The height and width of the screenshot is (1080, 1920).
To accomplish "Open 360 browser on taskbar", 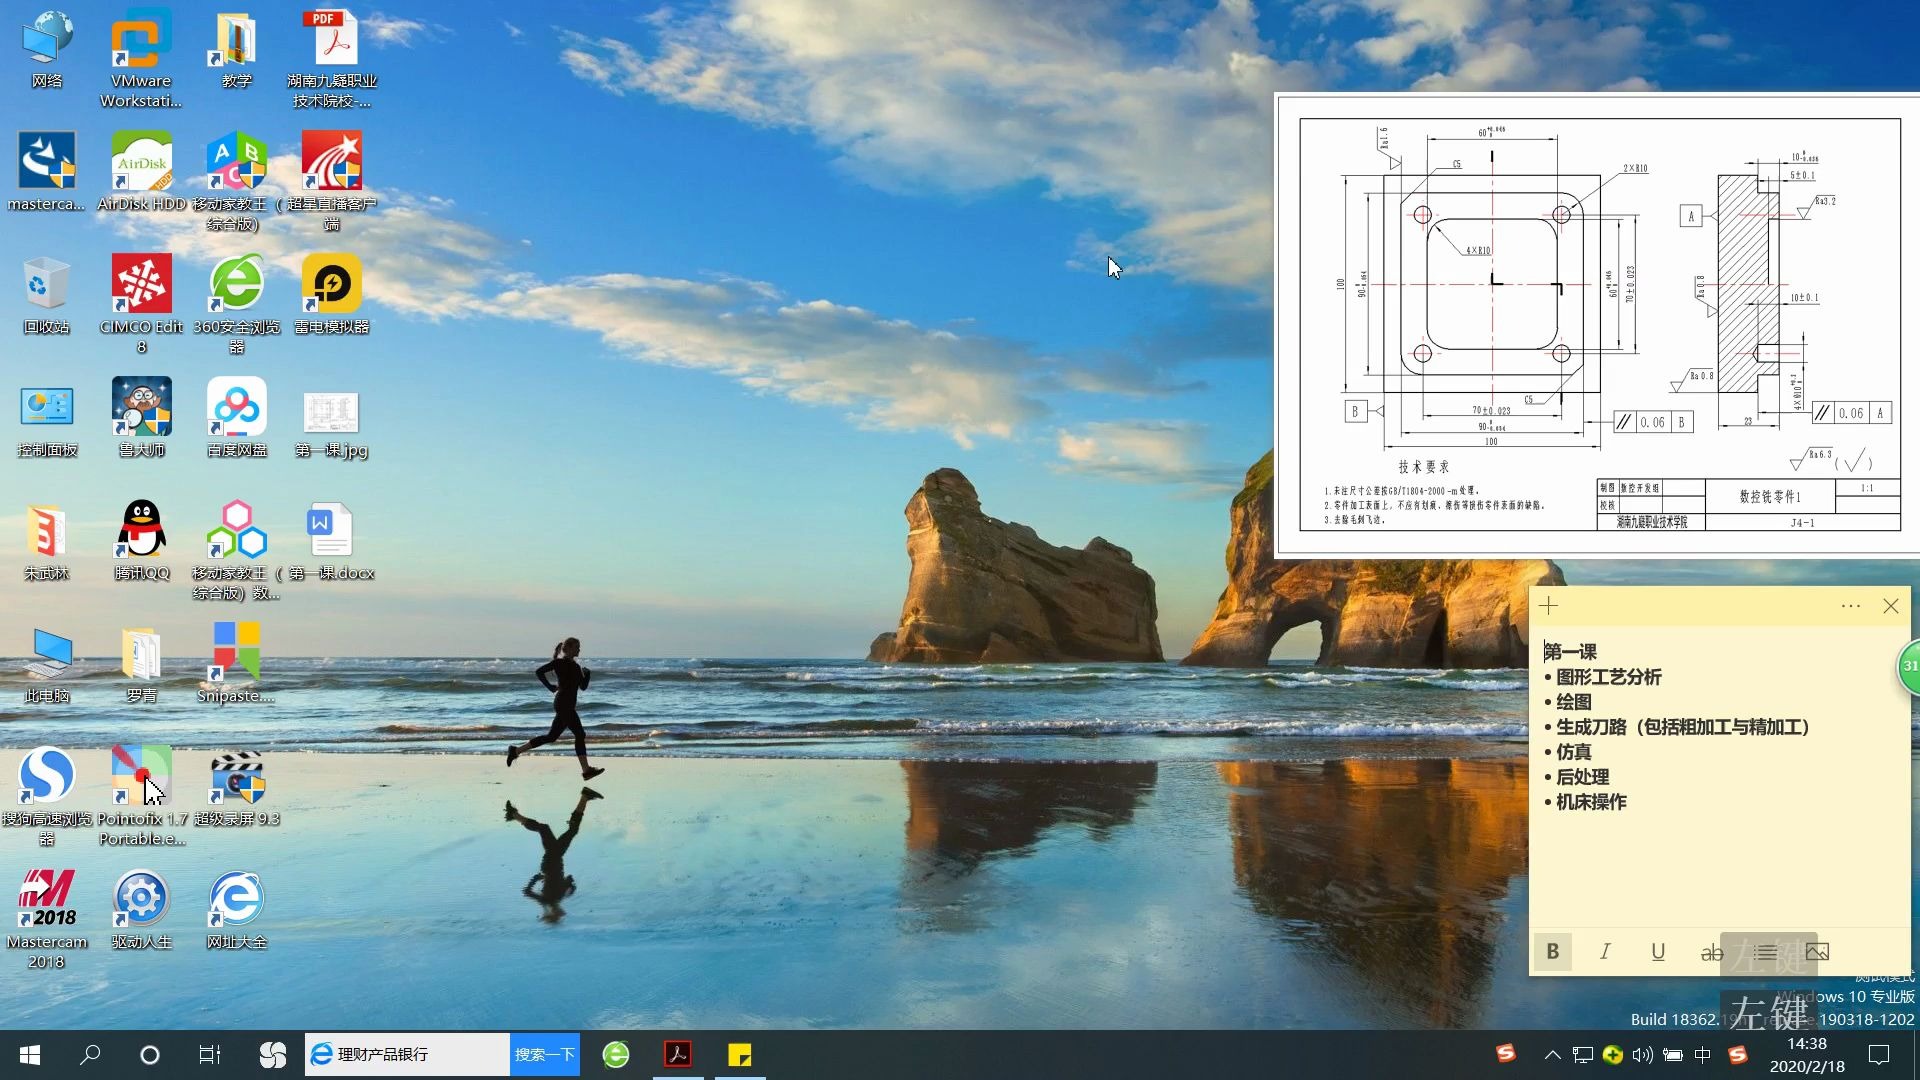I will tap(616, 1055).
